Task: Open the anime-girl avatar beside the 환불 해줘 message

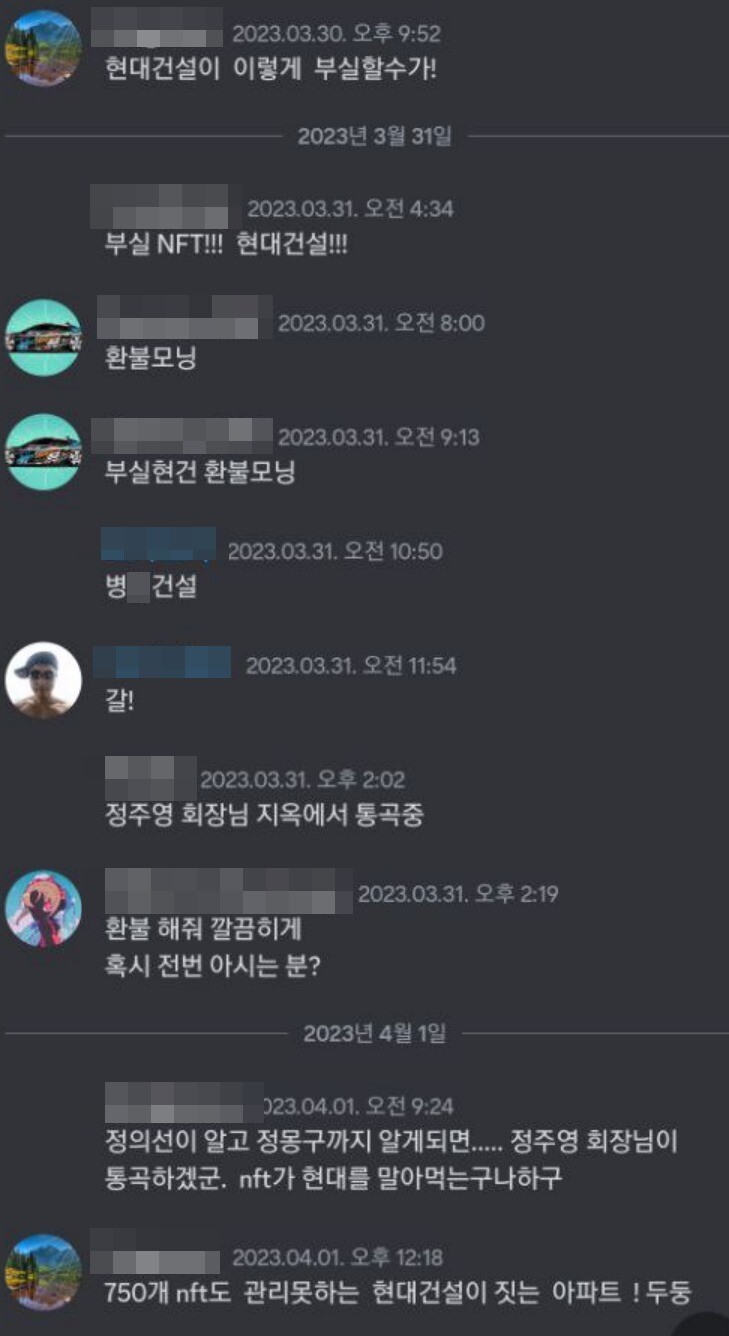Action: click(43, 908)
